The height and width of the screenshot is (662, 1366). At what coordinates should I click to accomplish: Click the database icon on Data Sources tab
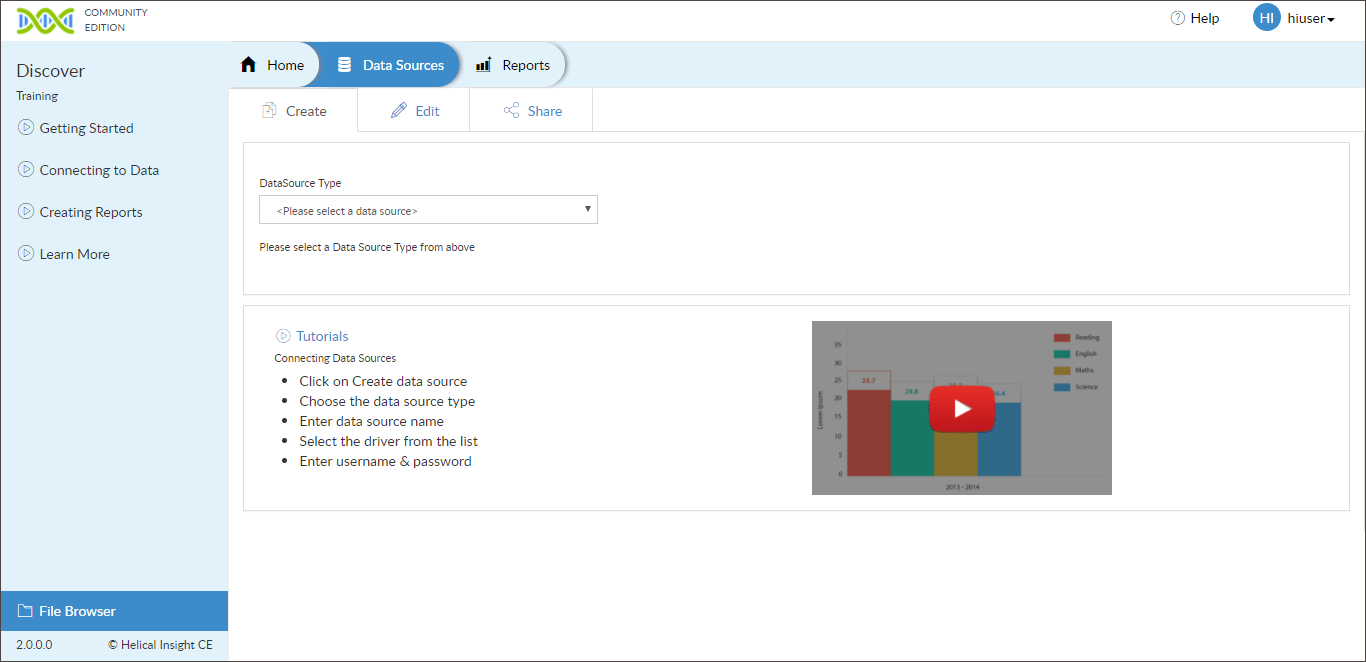pos(344,64)
